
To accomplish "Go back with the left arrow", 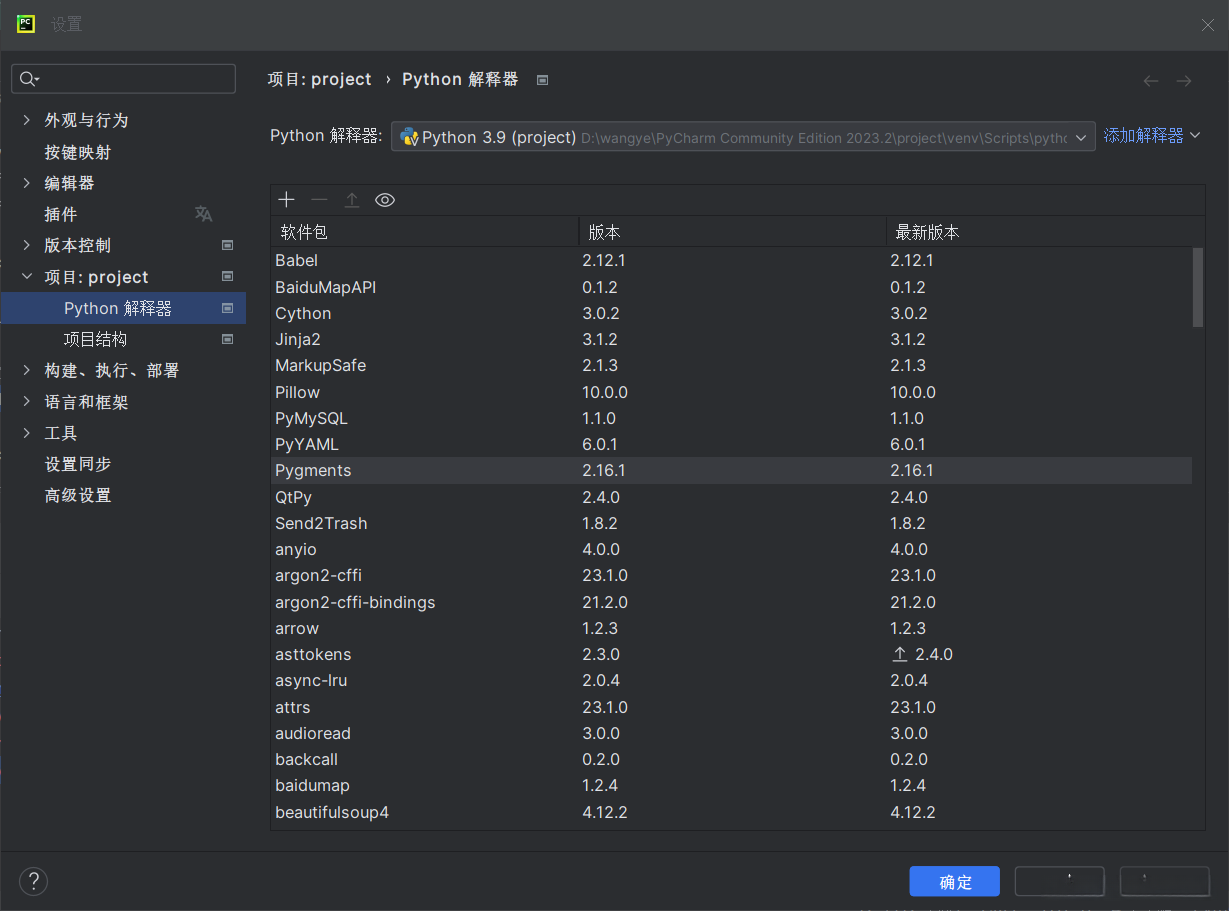I will 1151,80.
